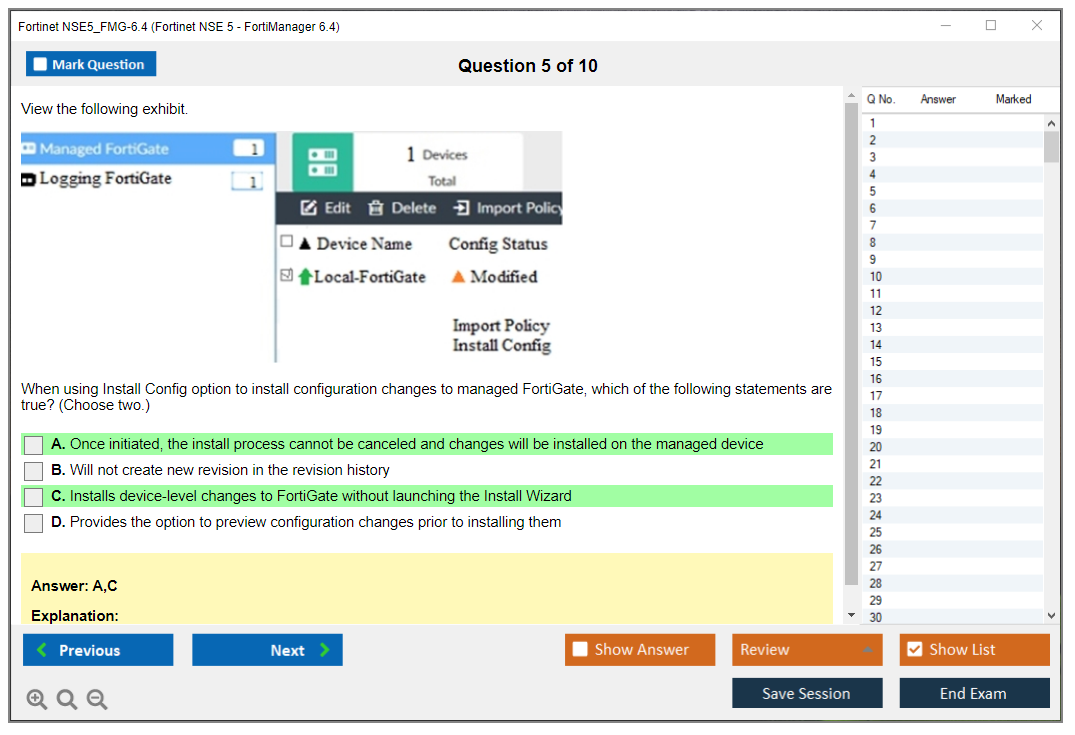Click the green arrow on Next button

click(324, 650)
